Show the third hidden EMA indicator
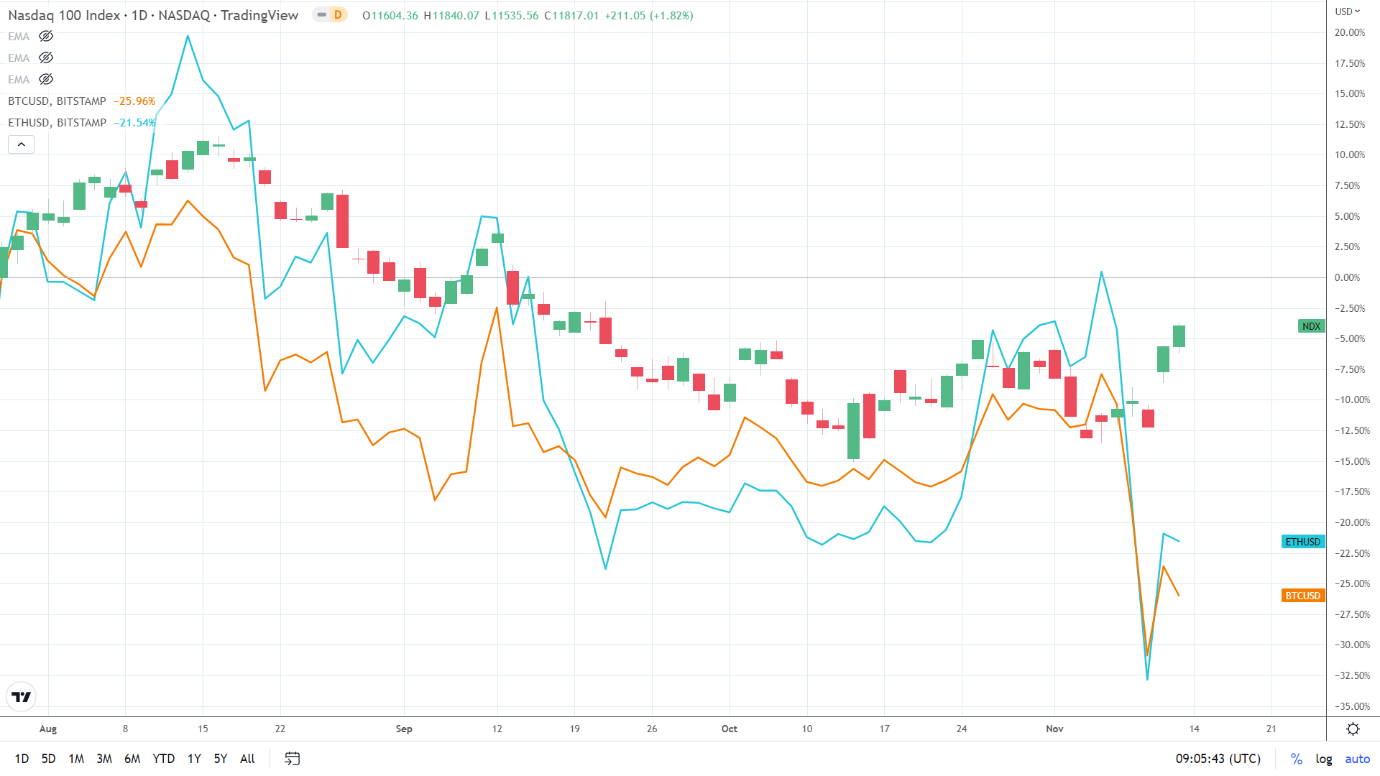 pos(45,79)
